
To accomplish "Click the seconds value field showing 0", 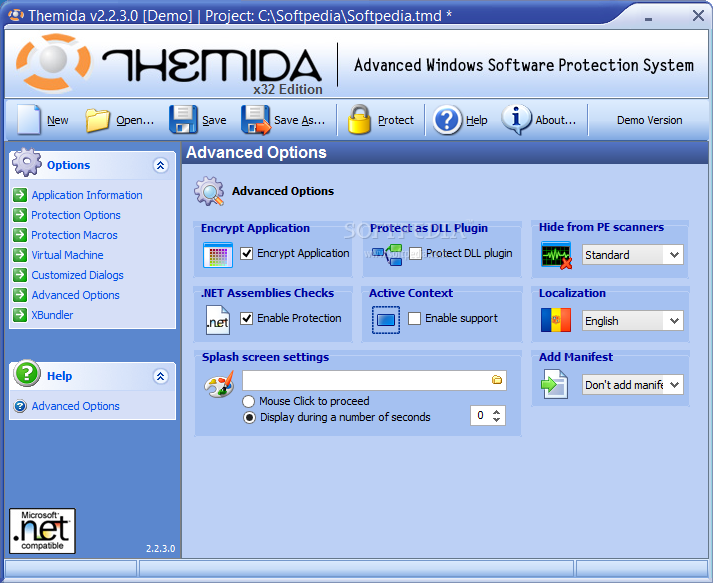I will [x=481, y=415].
